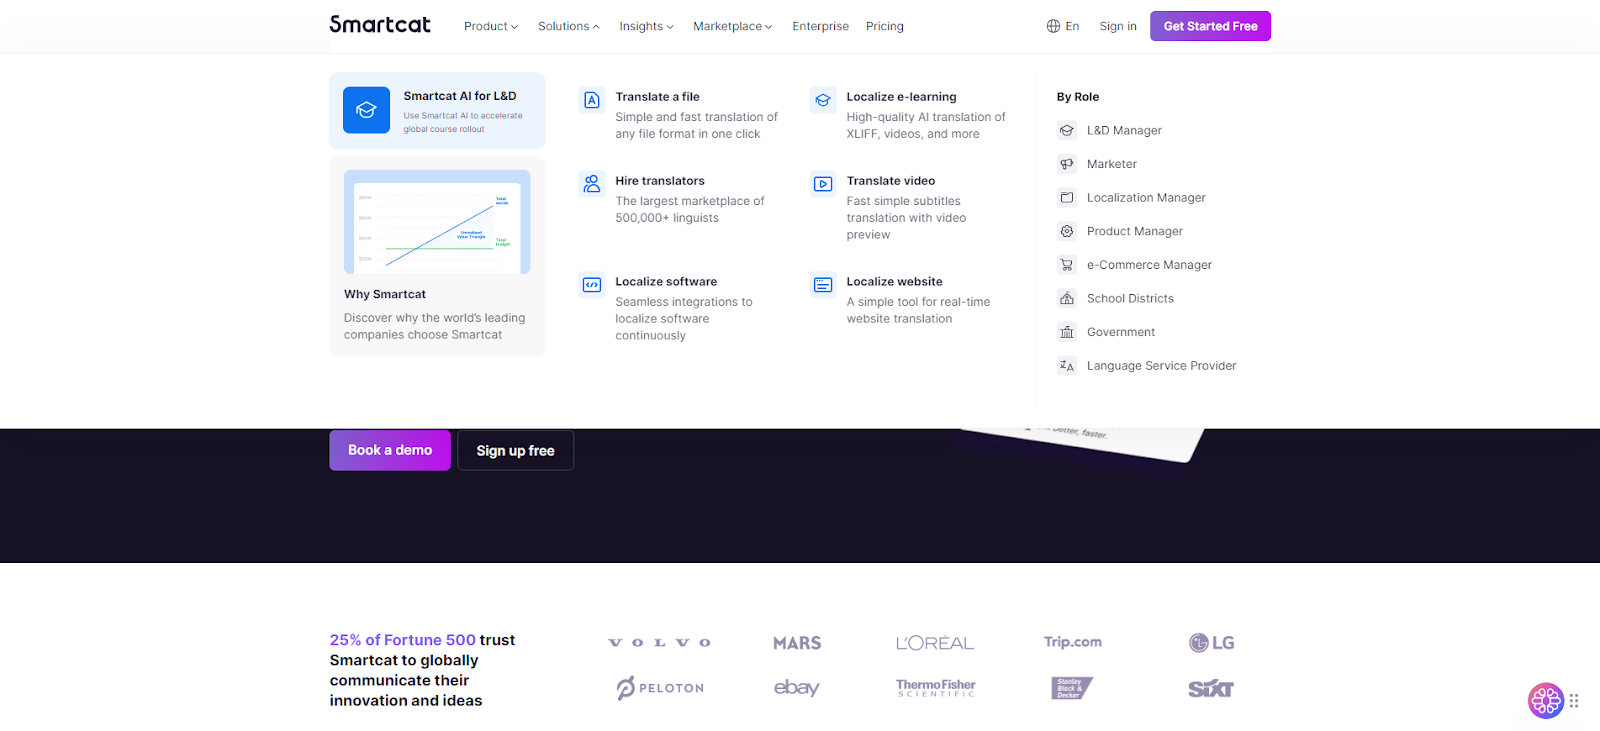
Task: Click the Government building icon
Action: [x=1067, y=332]
